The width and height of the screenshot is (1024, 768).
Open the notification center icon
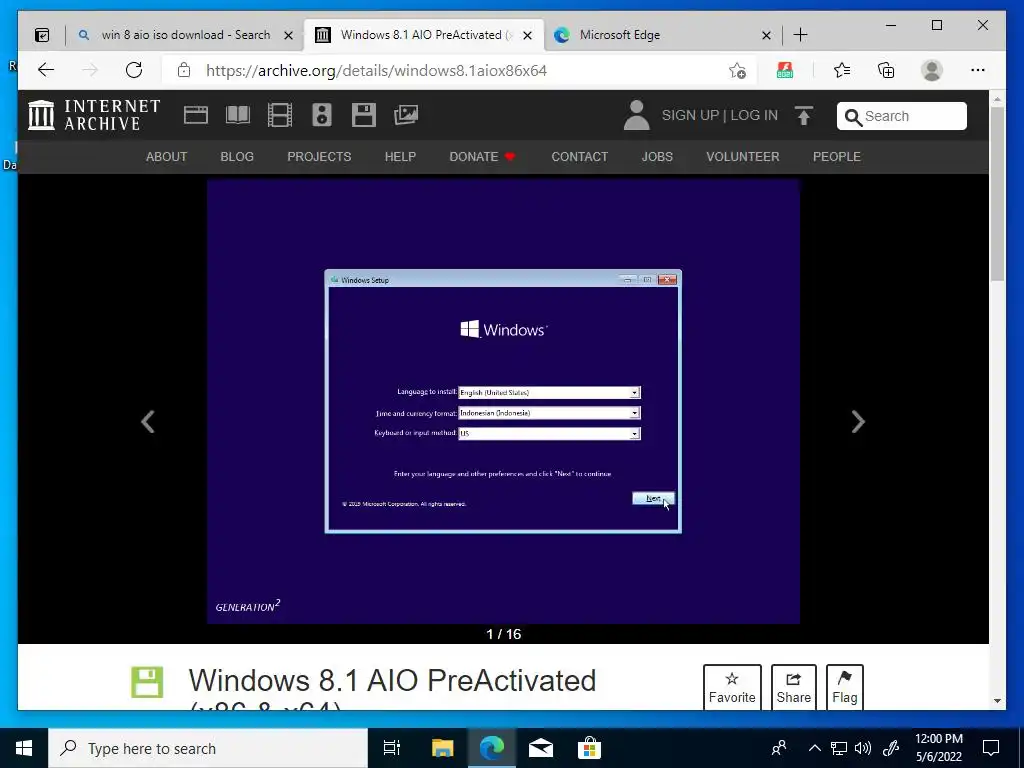click(991, 748)
